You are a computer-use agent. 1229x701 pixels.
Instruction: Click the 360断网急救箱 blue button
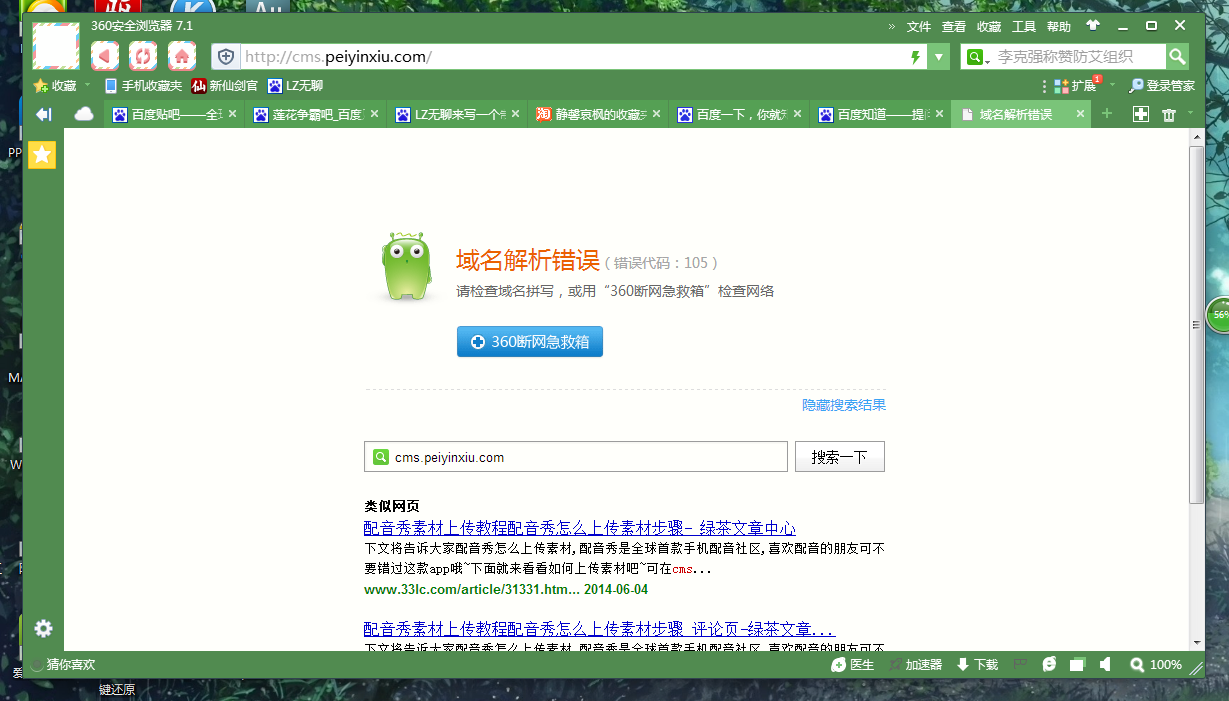coord(530,341)
